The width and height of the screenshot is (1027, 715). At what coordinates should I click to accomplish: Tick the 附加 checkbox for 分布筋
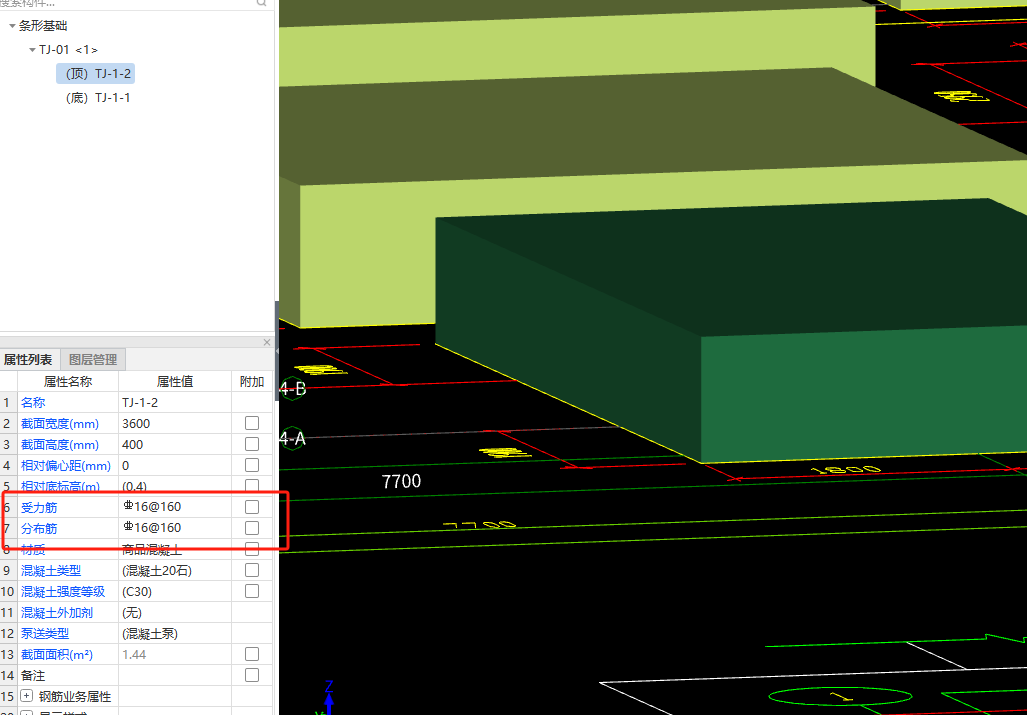point(252,528)
